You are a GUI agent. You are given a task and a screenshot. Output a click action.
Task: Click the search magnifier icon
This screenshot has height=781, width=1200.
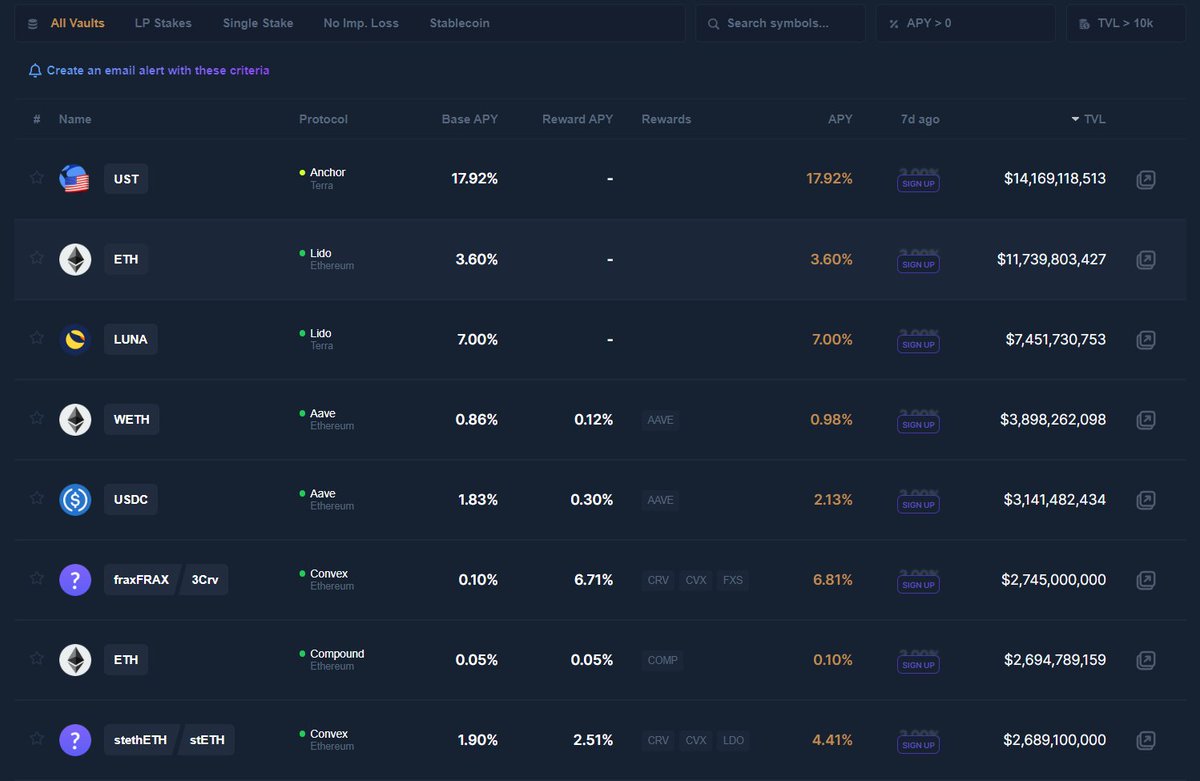714,23
